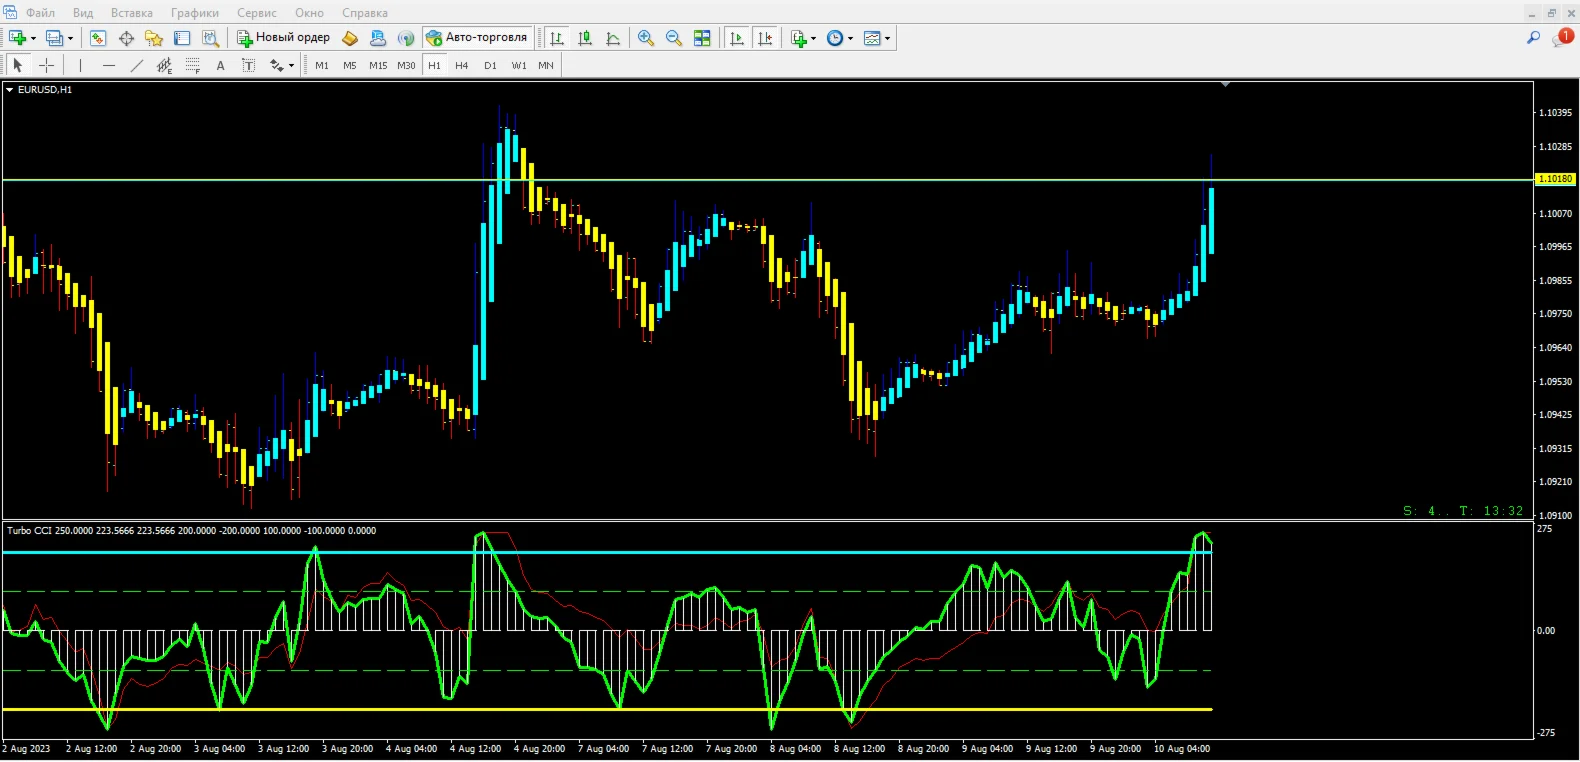The image size is (1580, 762).
Task: Select the Arrows objects tool
Action: (x=277, y=65)
